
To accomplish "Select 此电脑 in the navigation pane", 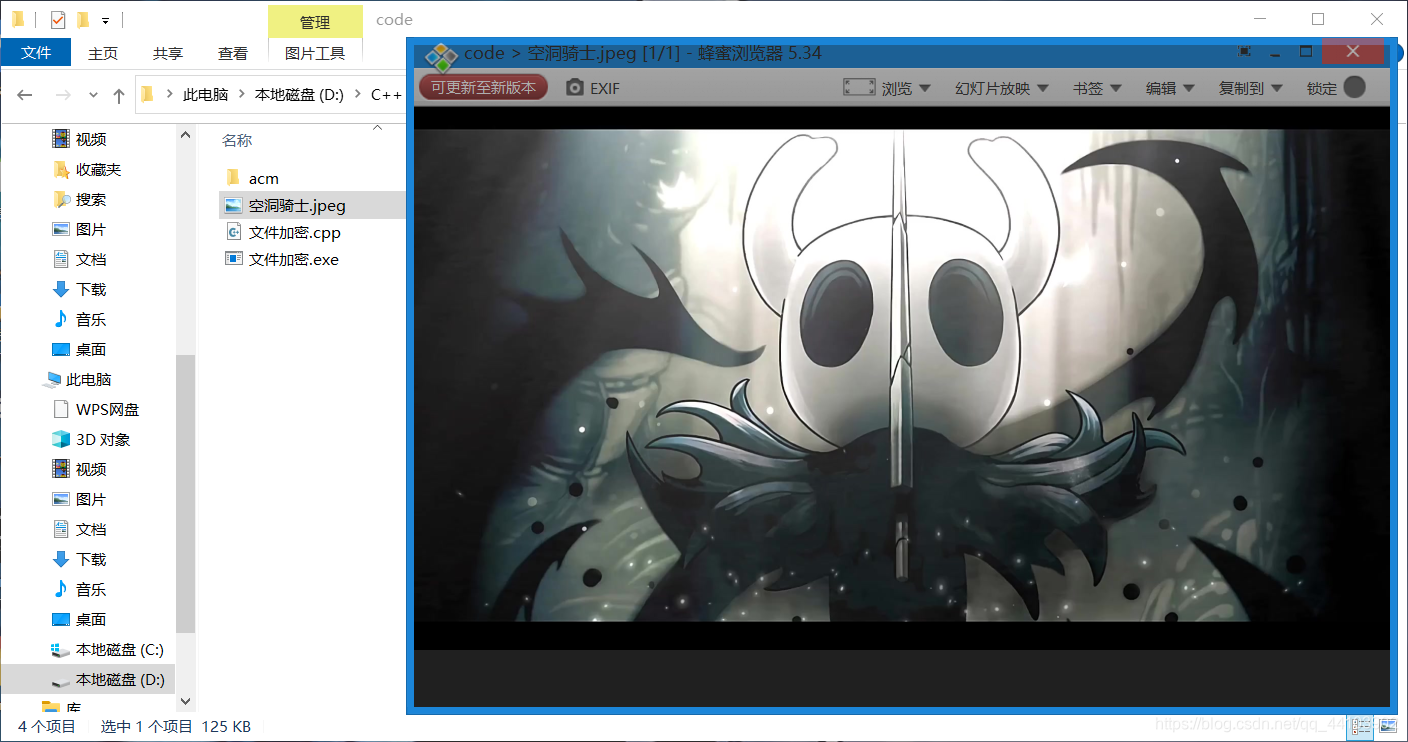I will coord(78,380).
